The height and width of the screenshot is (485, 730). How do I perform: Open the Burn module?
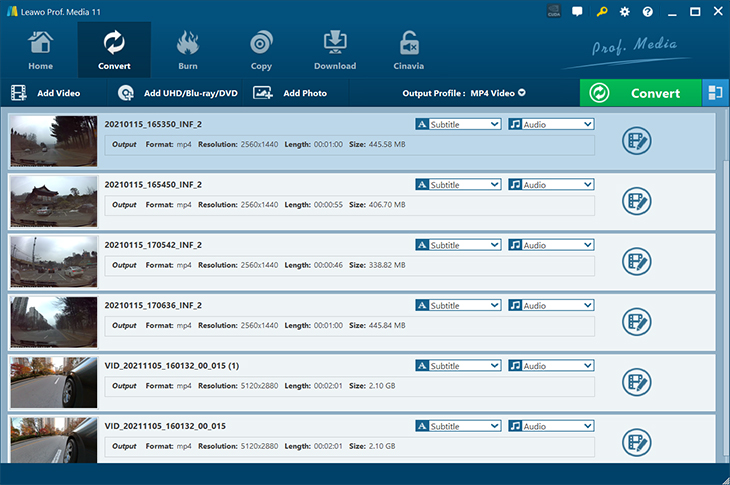point(188,50)
